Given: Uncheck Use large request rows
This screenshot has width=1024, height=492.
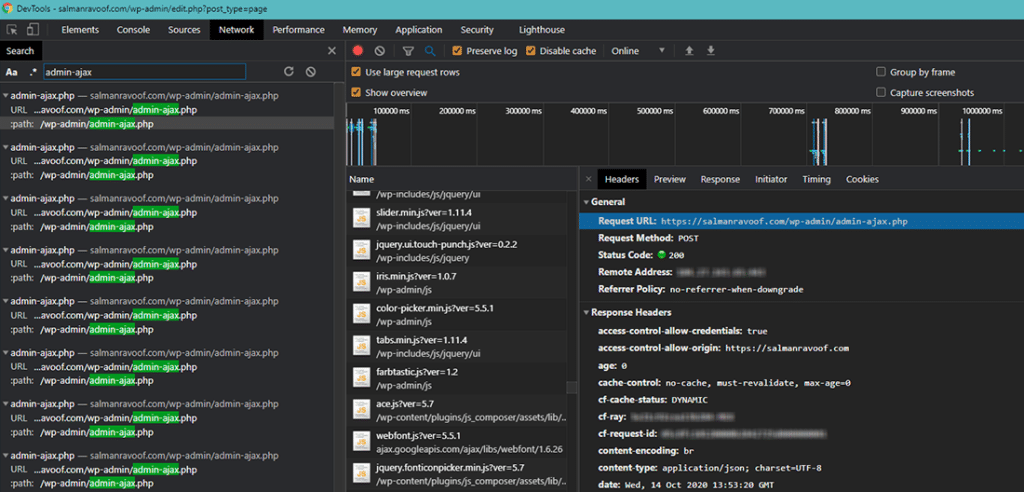Looking at the screenshot, I should pos(357,72).
